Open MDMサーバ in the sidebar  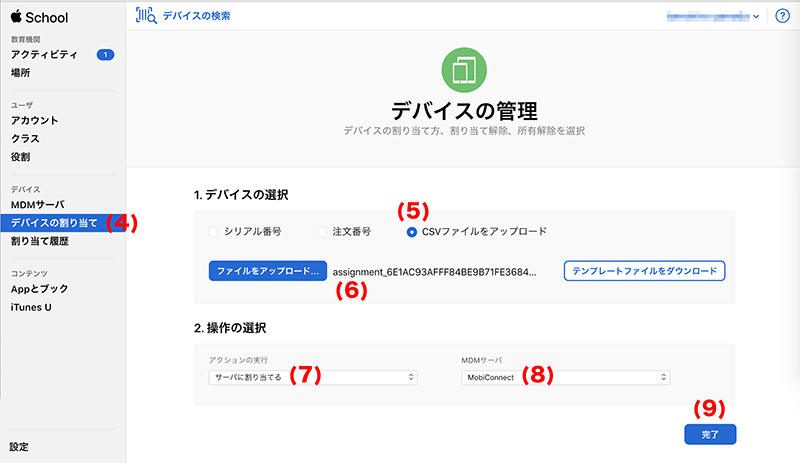pos(38,205)
